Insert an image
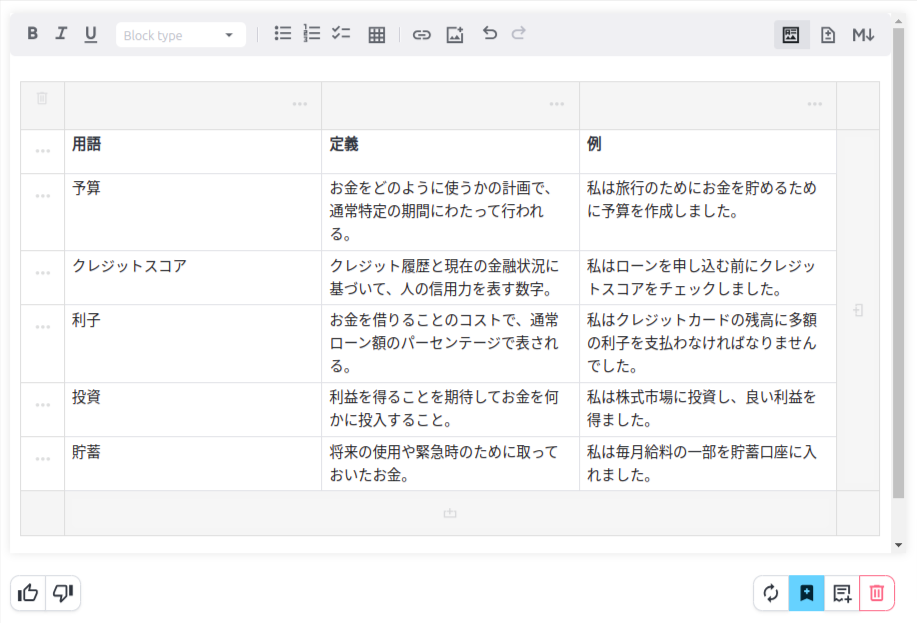The image size is (917, 623). click(x=455, y=35)
